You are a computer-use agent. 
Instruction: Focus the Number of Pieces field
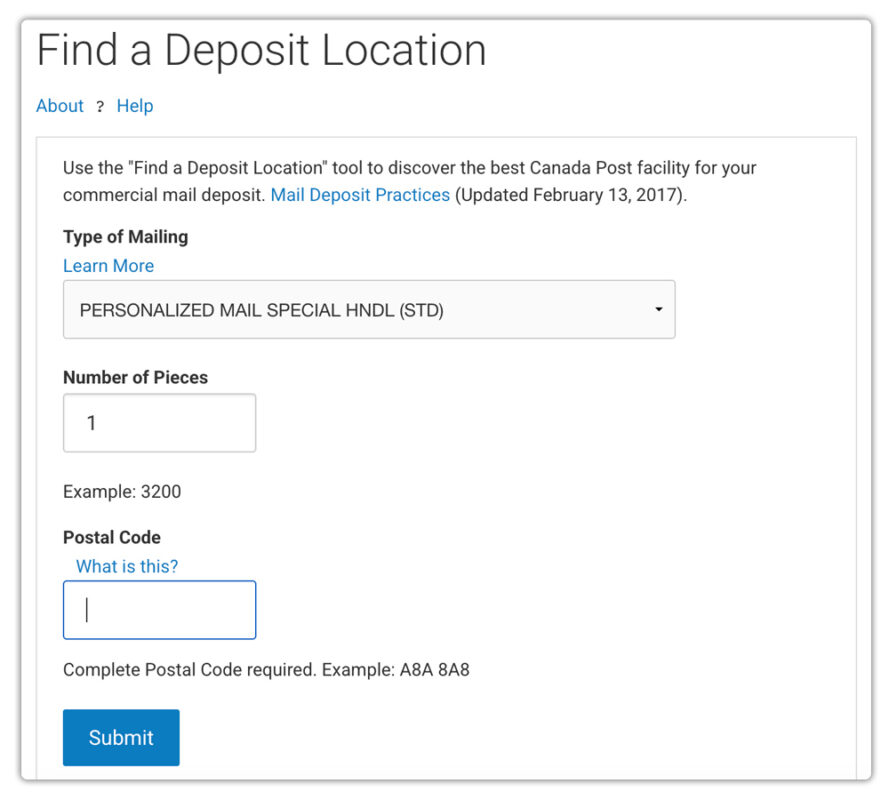159,423
